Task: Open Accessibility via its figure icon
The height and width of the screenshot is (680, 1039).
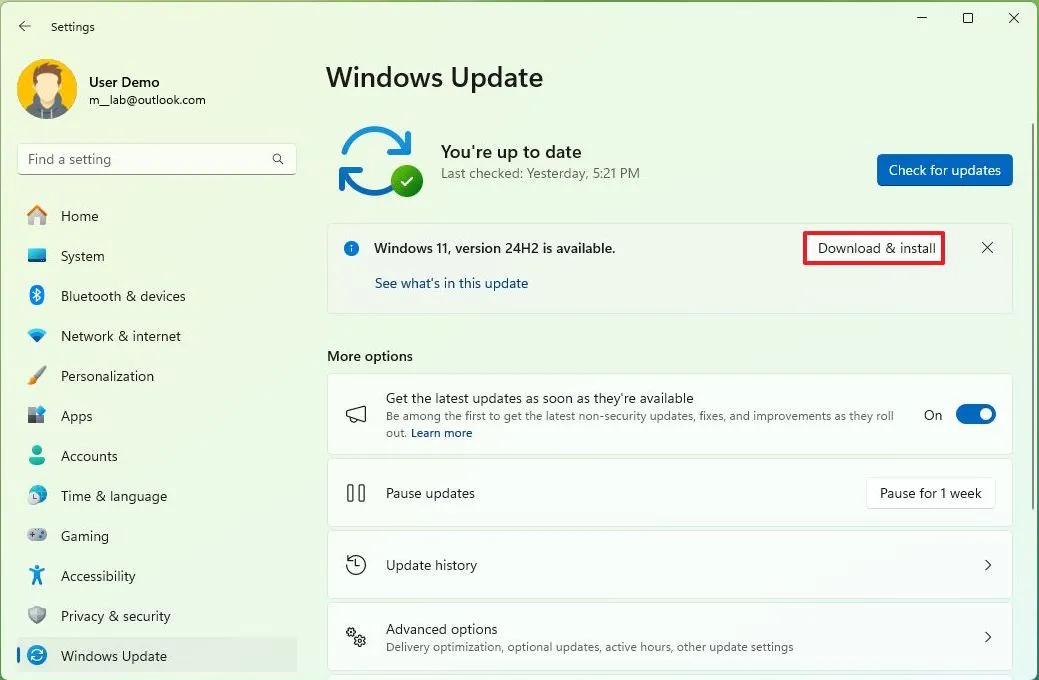Action: coord(37,576)
